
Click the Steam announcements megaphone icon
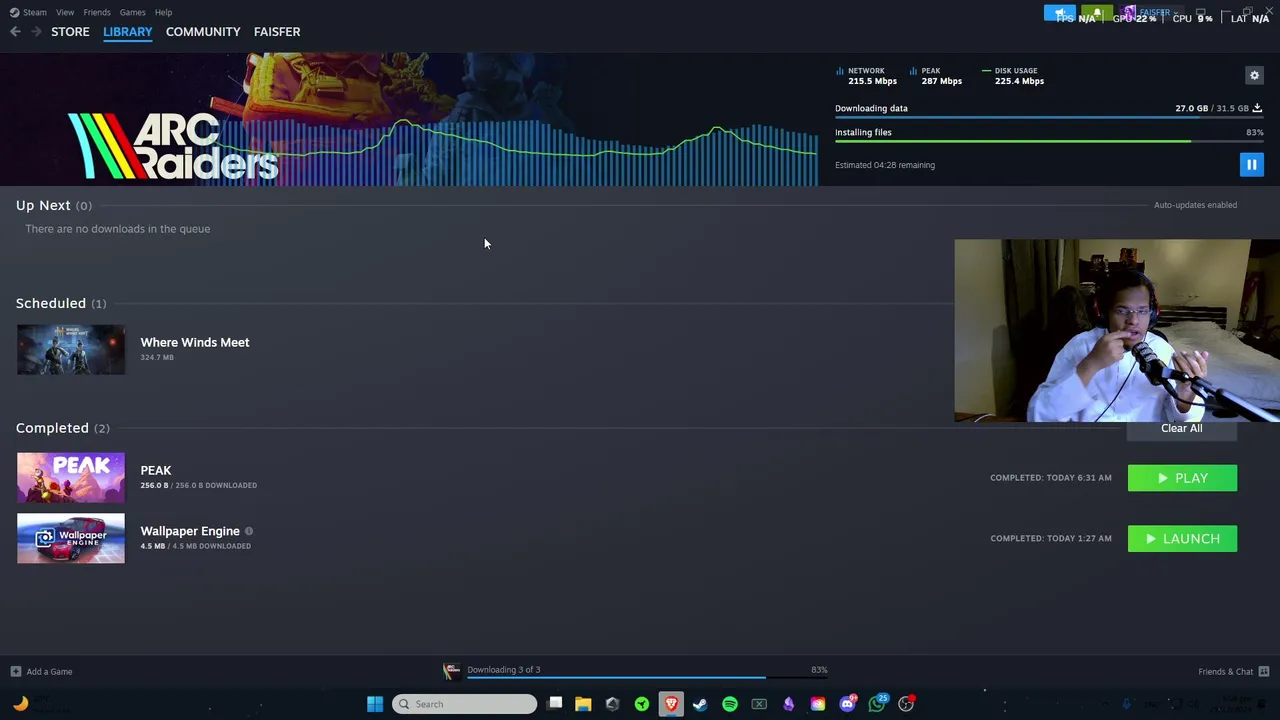[1060, 13]
